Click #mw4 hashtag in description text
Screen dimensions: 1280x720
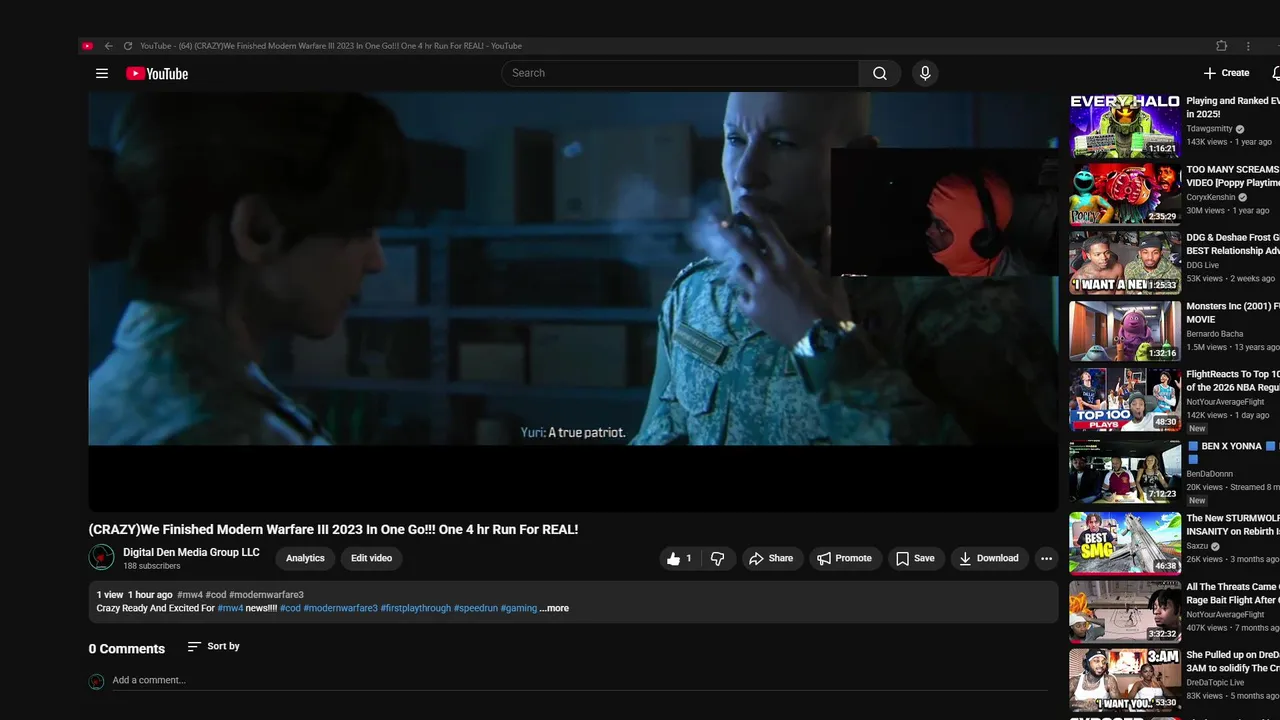click(230, 608)
